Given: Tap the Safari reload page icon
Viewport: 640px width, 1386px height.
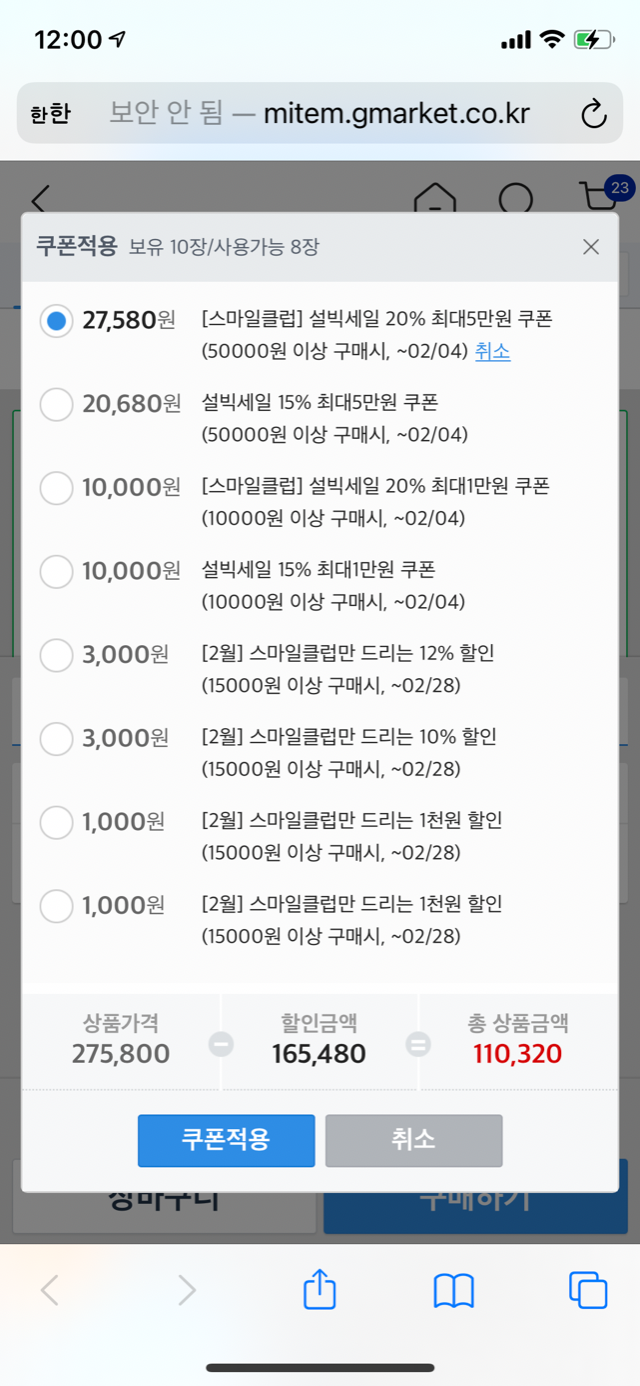Looking at the screenshot, I should 594,114.
